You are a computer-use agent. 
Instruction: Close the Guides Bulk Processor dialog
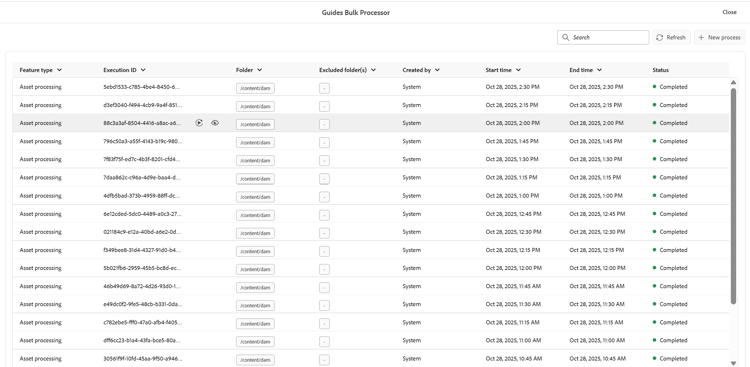click(729, 12)
